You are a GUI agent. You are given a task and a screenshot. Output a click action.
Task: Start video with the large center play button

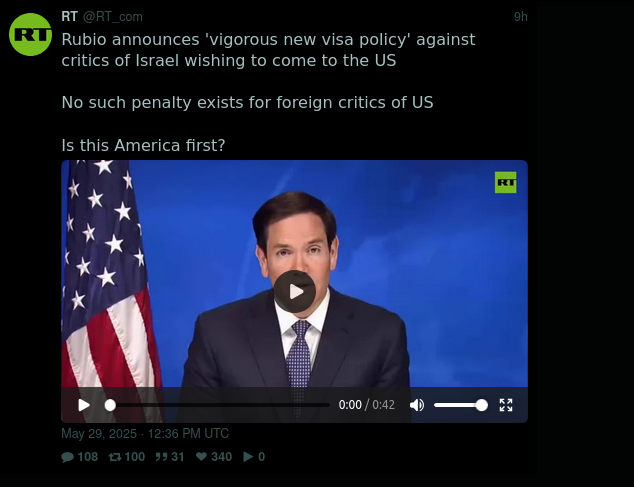coord(294,291)
